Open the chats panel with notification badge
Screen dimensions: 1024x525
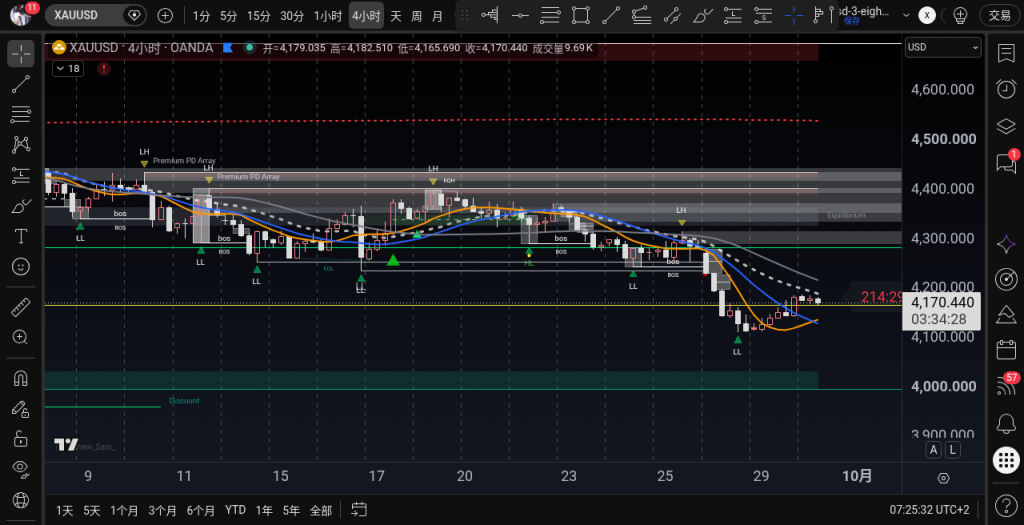[1006, 162]
